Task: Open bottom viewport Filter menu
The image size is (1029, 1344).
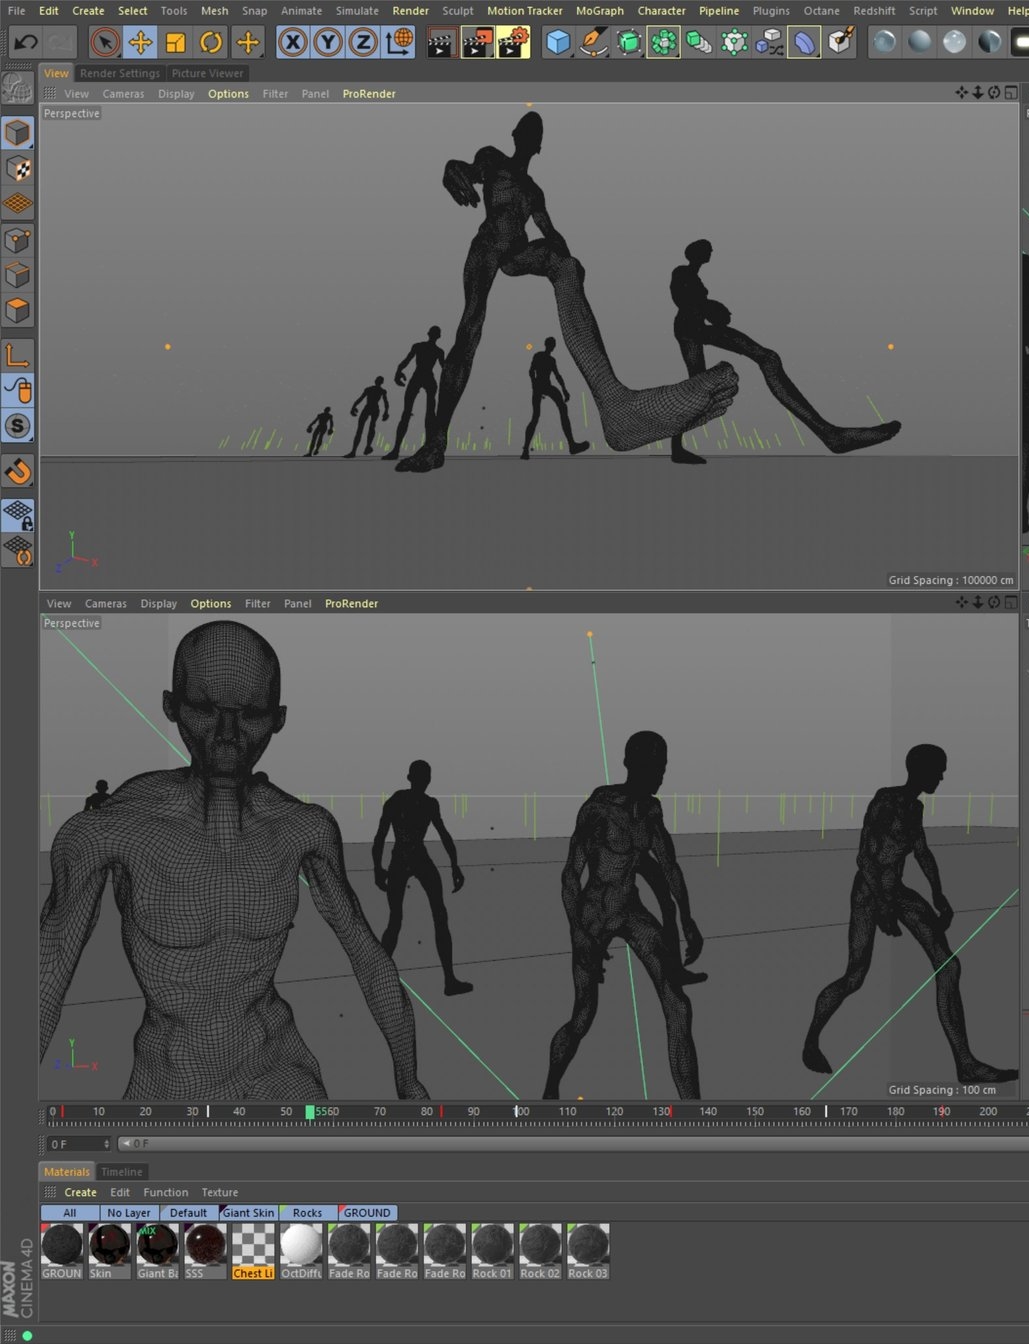Action: (x=257, y=604)
